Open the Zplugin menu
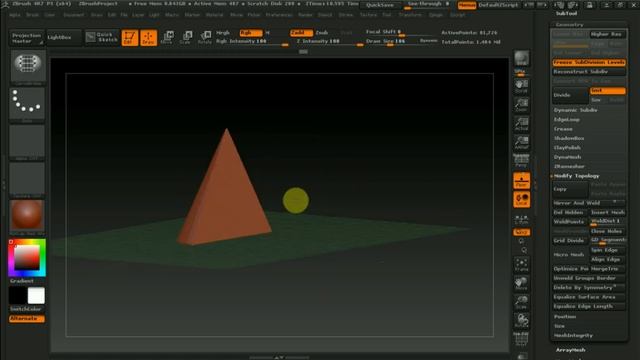The height and width of the screenshot is (360, 640). [x=436, y=15]
